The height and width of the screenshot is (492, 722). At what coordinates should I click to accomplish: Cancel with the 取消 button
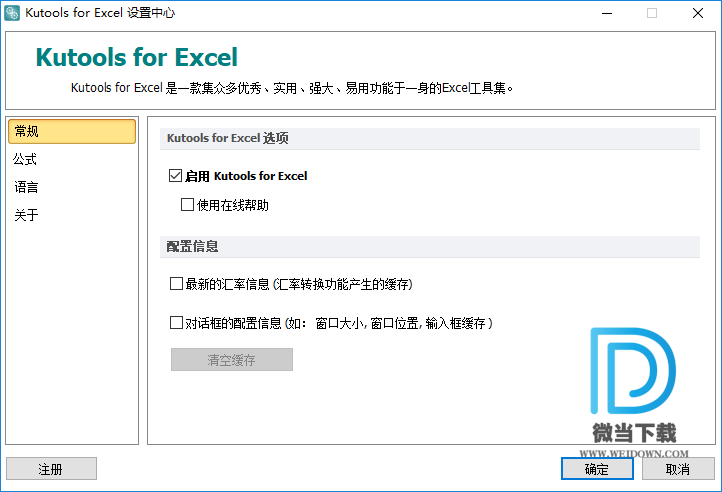click(678, 469)
